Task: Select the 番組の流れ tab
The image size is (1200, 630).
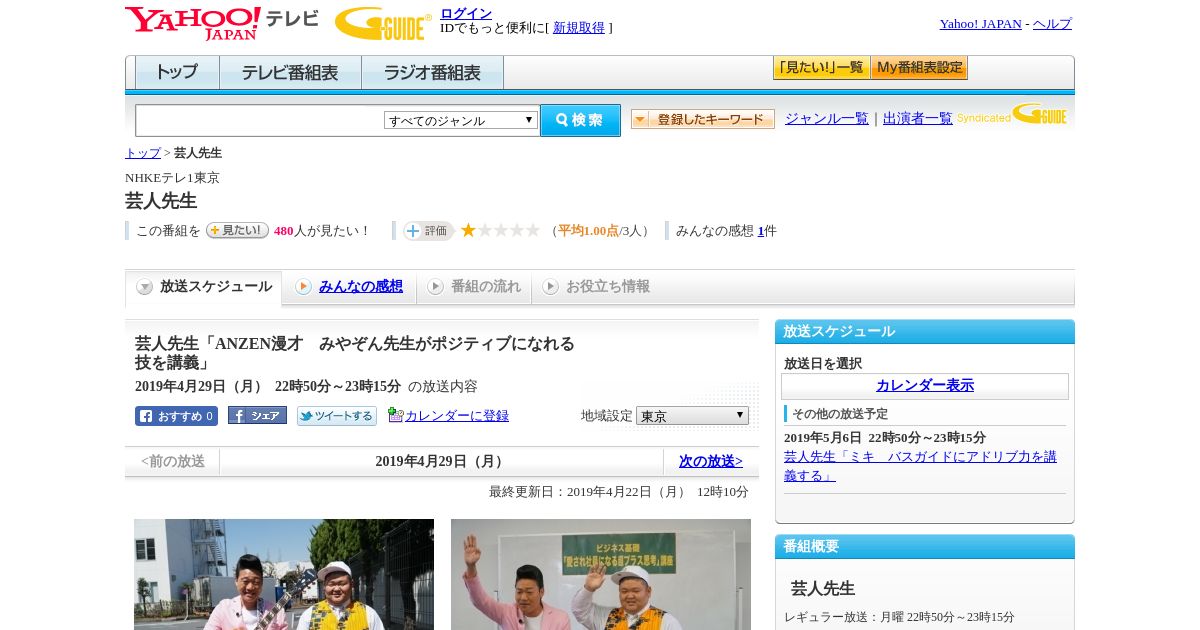Action: (474, 287)
